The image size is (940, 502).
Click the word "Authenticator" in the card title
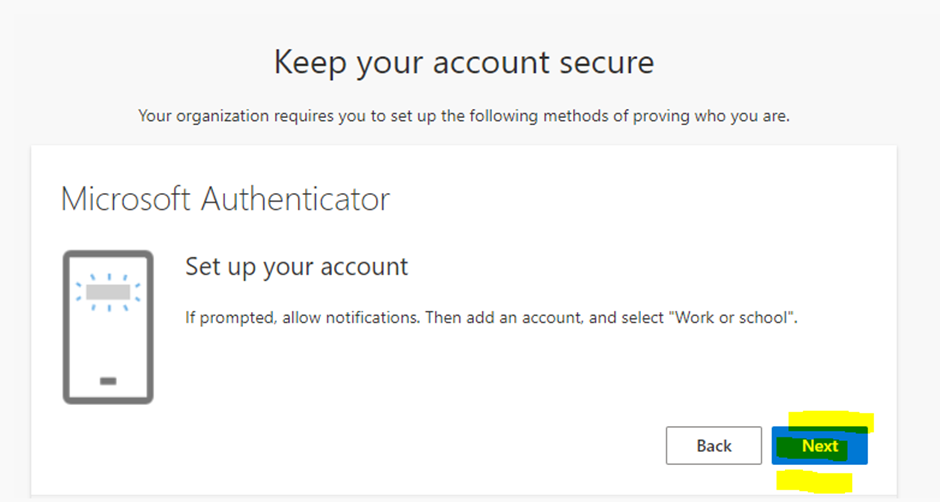coord(296,198)
